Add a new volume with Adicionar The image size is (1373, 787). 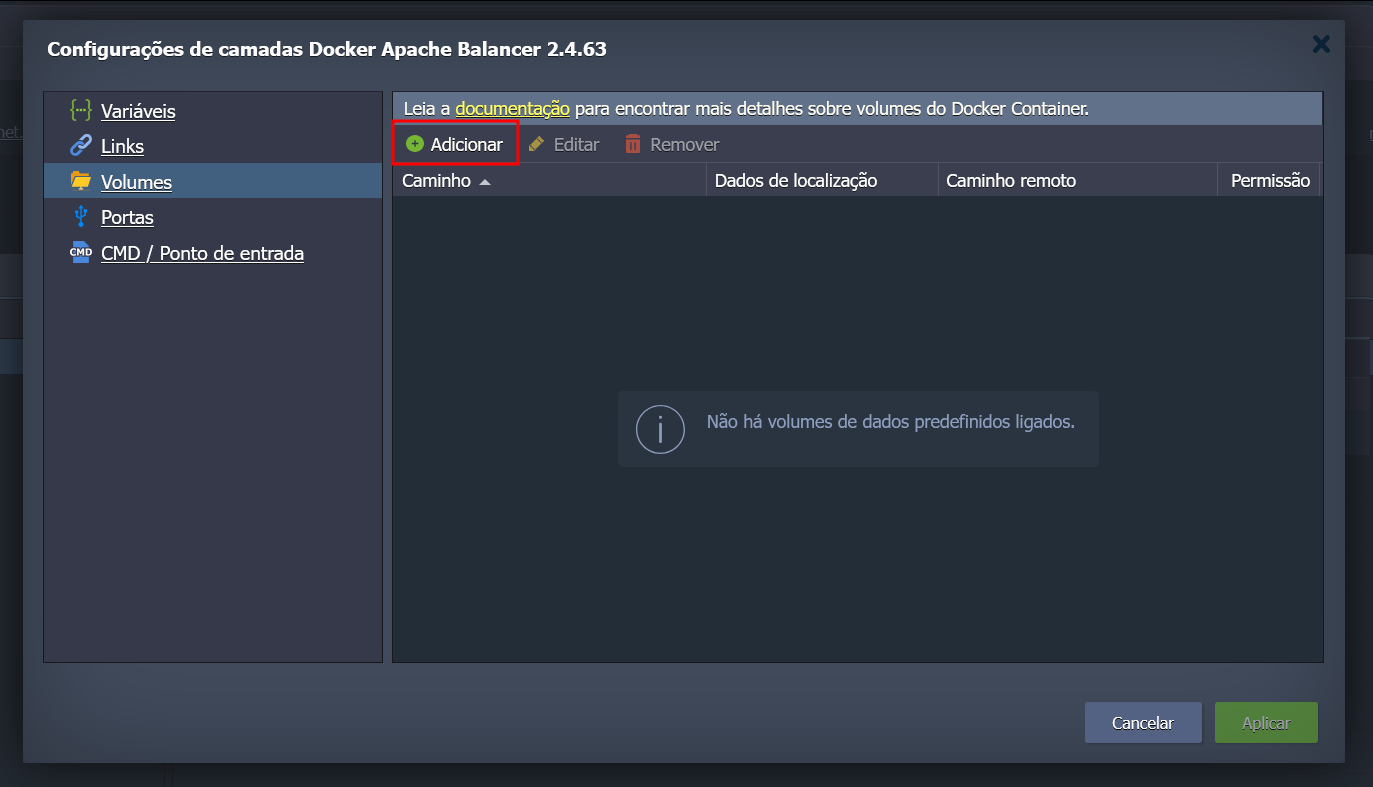[455, 144]
